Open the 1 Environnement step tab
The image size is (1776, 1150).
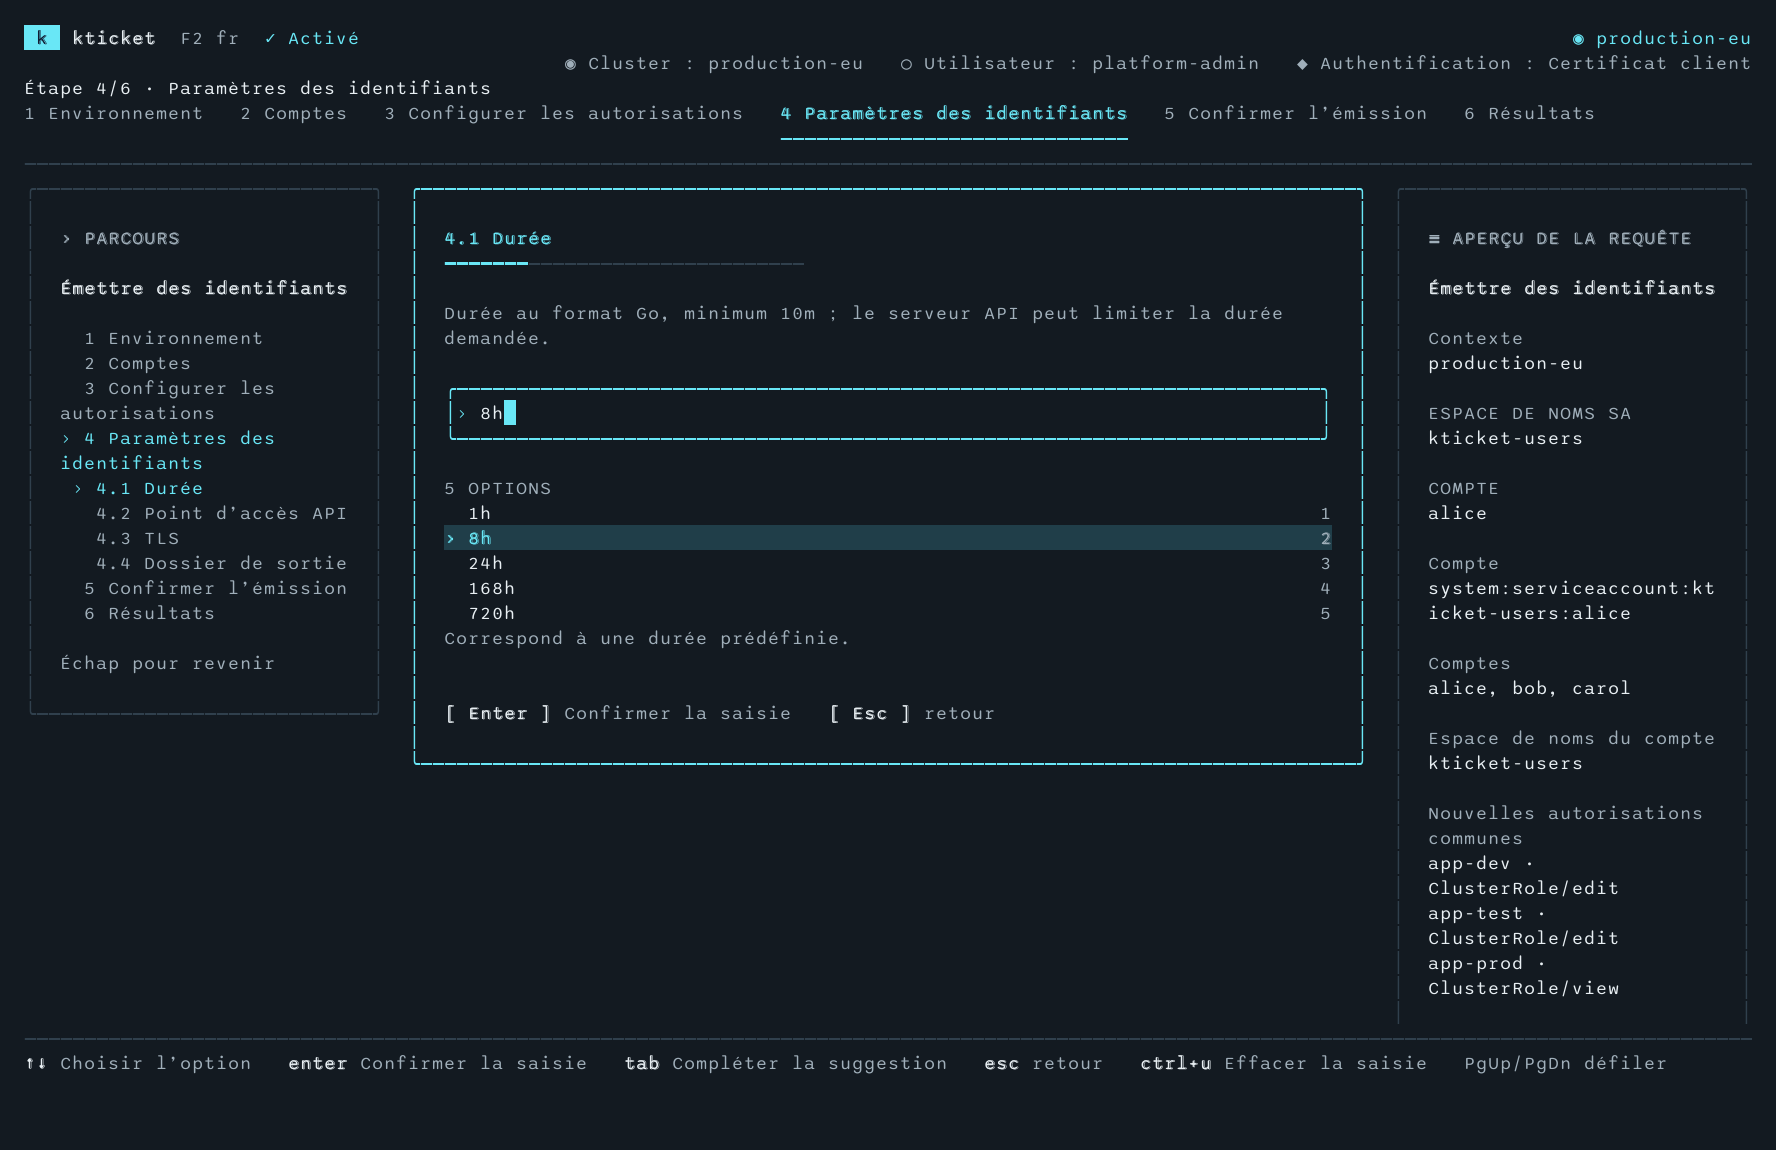[x=114, y=114]
